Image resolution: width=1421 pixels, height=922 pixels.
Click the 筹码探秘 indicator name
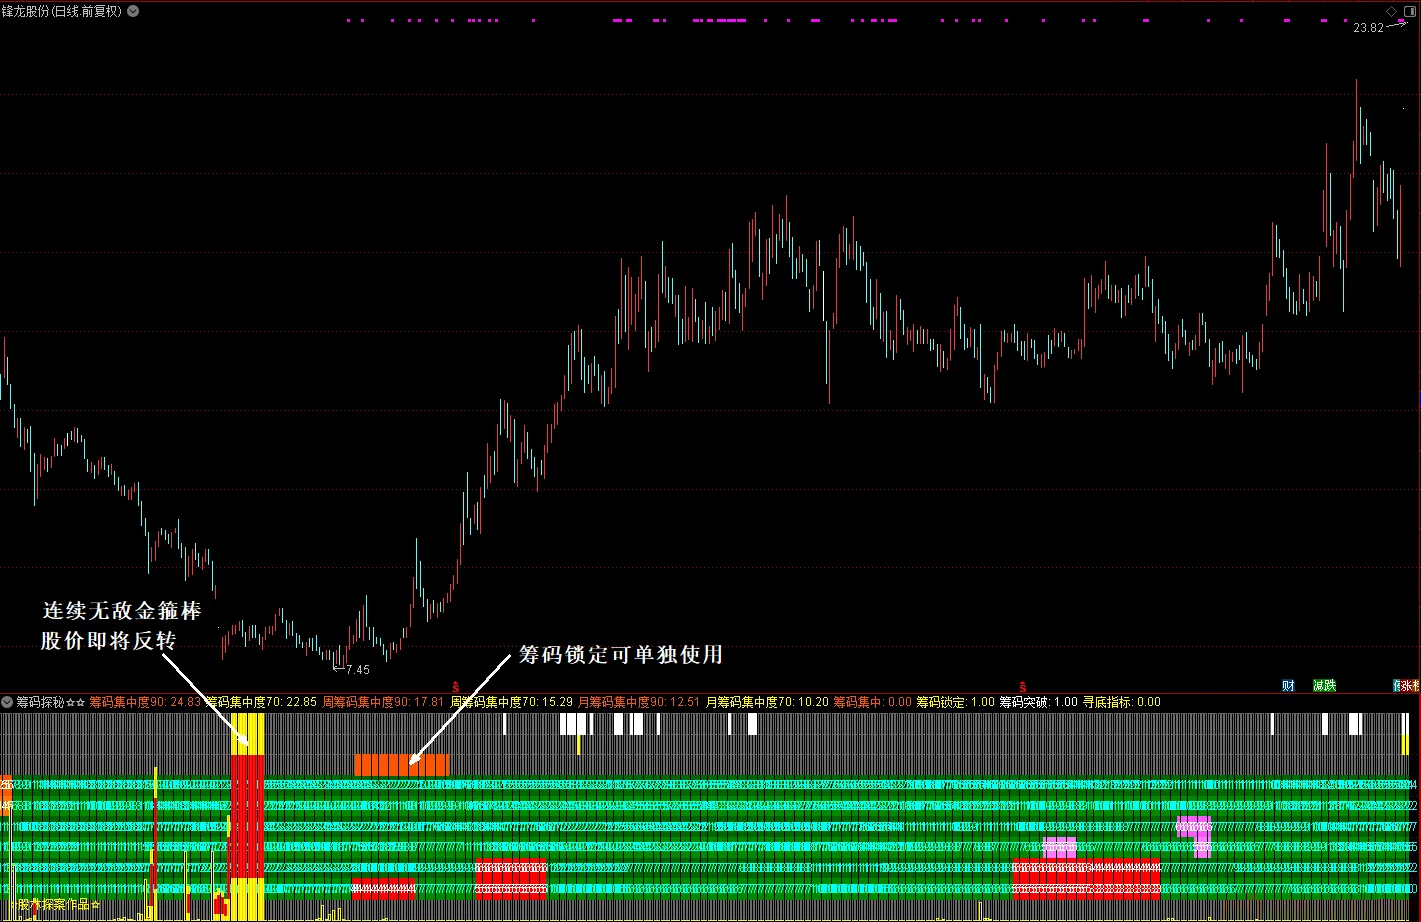(41, 702)
